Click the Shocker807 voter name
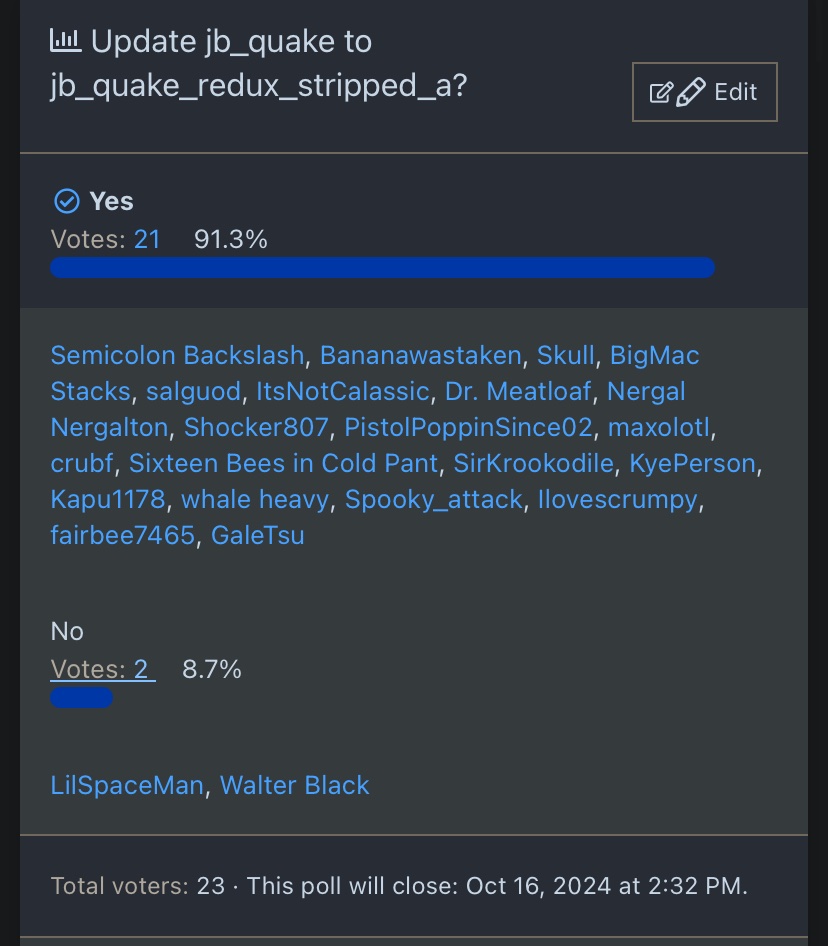 pos(256,428)
